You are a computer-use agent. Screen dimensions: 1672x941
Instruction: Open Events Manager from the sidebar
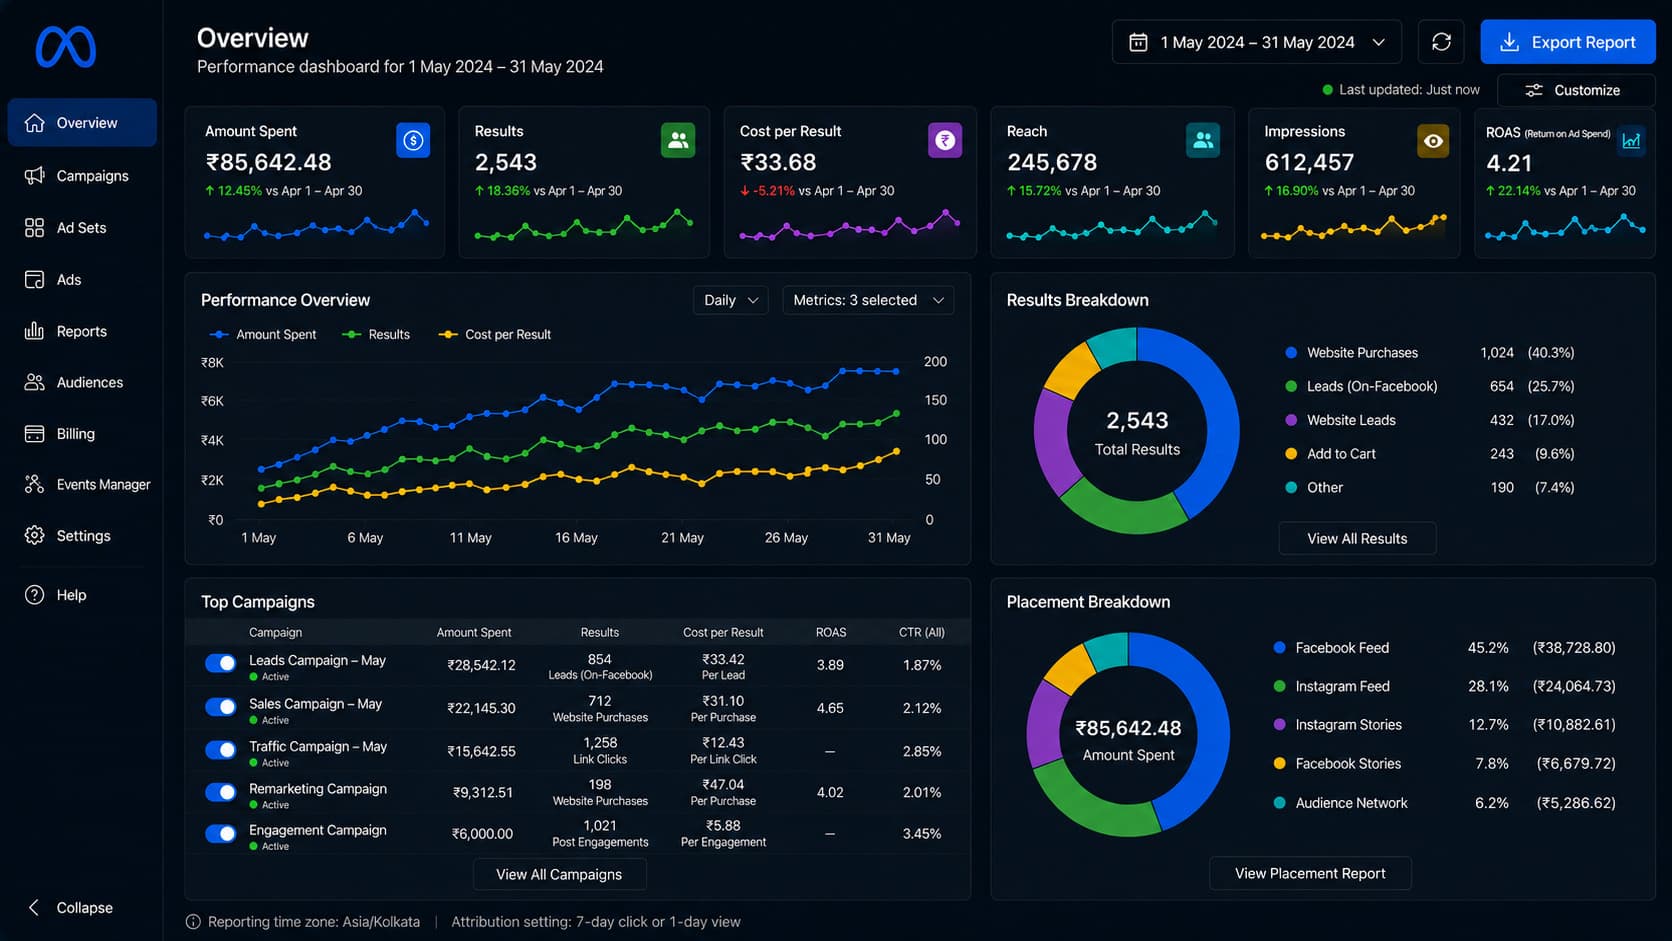(82, 484)
